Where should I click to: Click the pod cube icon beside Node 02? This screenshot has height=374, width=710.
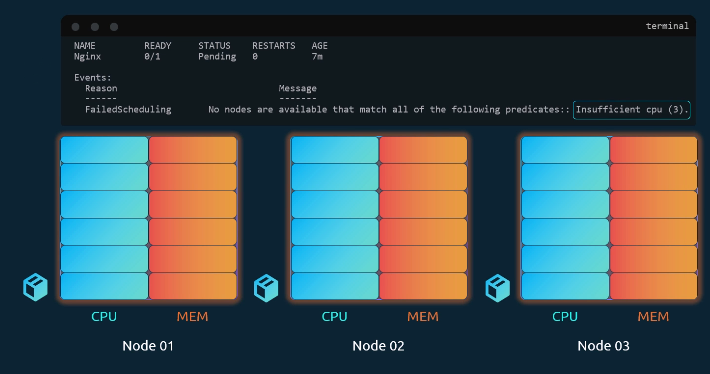[266, 288]
